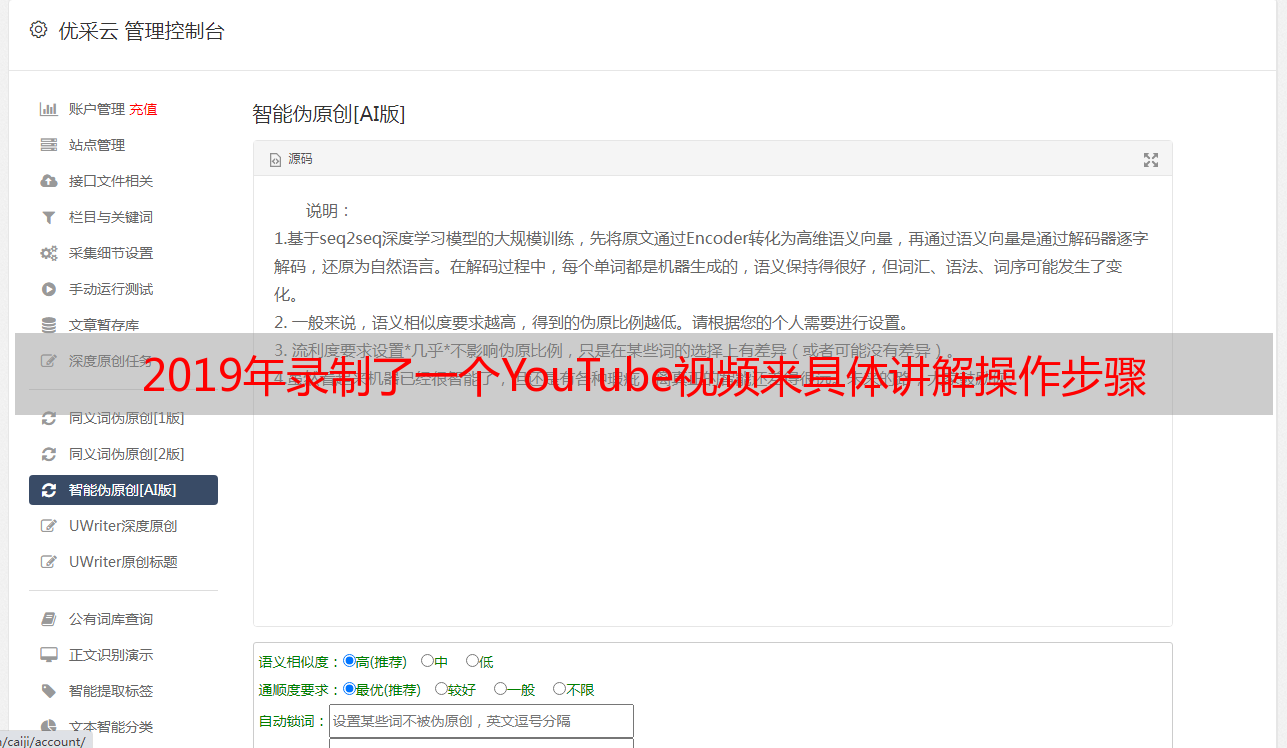Image resolution: width=1287 pixels, height=748 pixels.
Task: Click the tag icon for 智能提取标签
Action: [48, 691]
